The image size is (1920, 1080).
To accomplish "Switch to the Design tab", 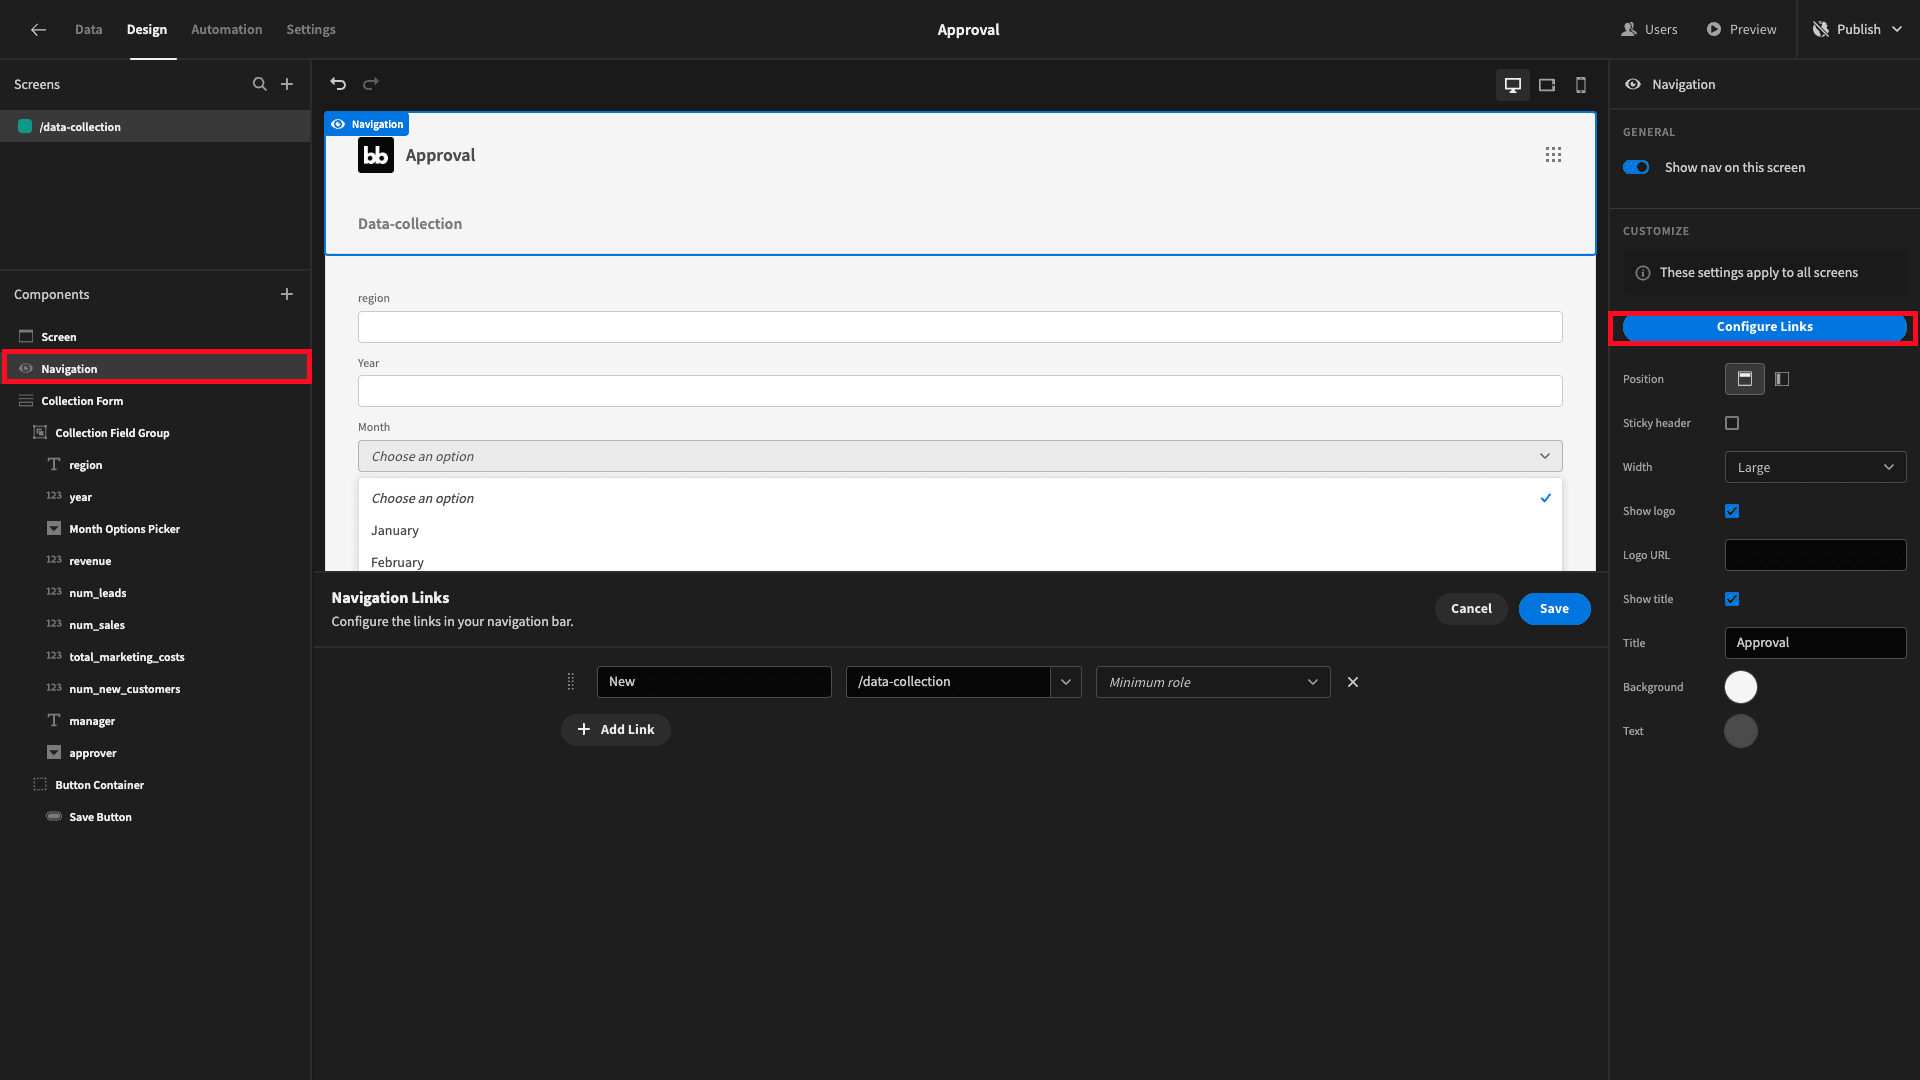I will point(147,30).
